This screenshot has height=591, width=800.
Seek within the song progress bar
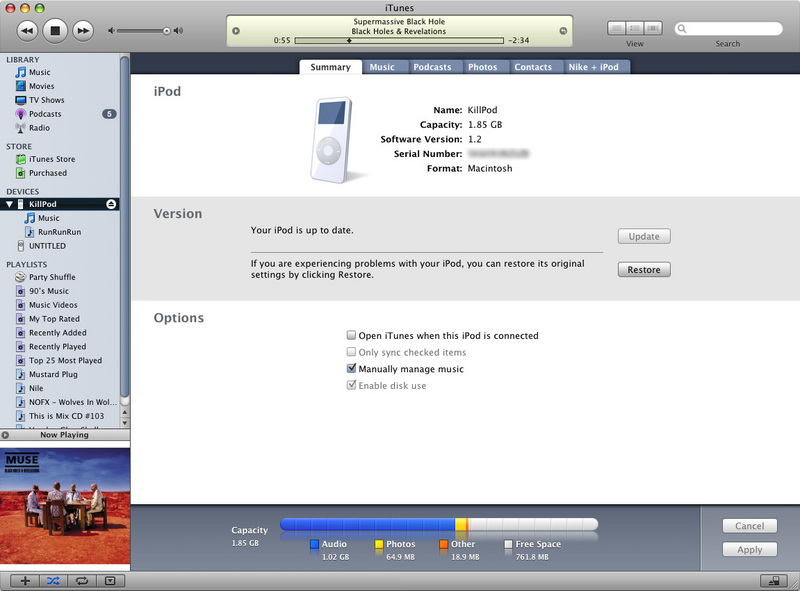click(x=399, y=40)
